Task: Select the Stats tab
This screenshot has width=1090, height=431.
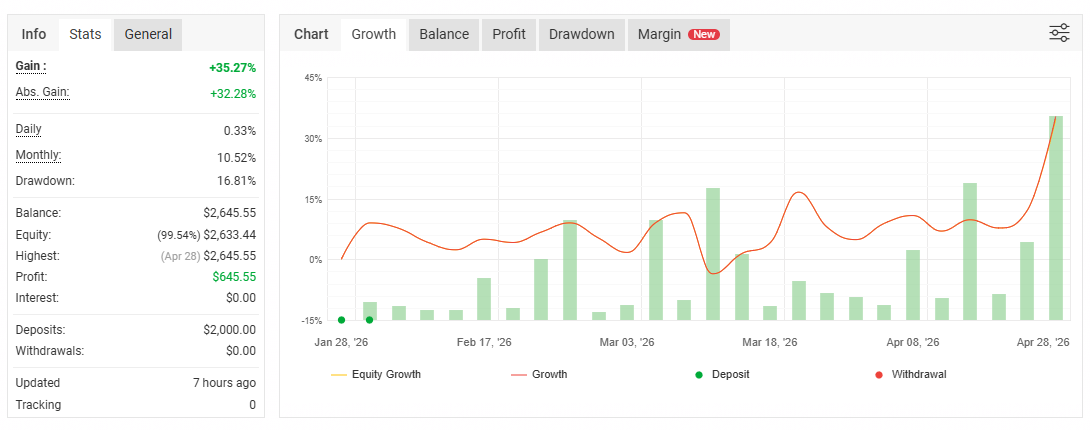Action: point(86,34)
